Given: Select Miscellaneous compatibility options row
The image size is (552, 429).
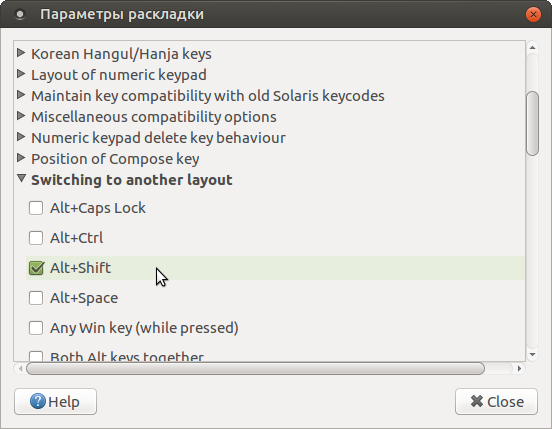Looking at the screenshot, I should 269,117.
